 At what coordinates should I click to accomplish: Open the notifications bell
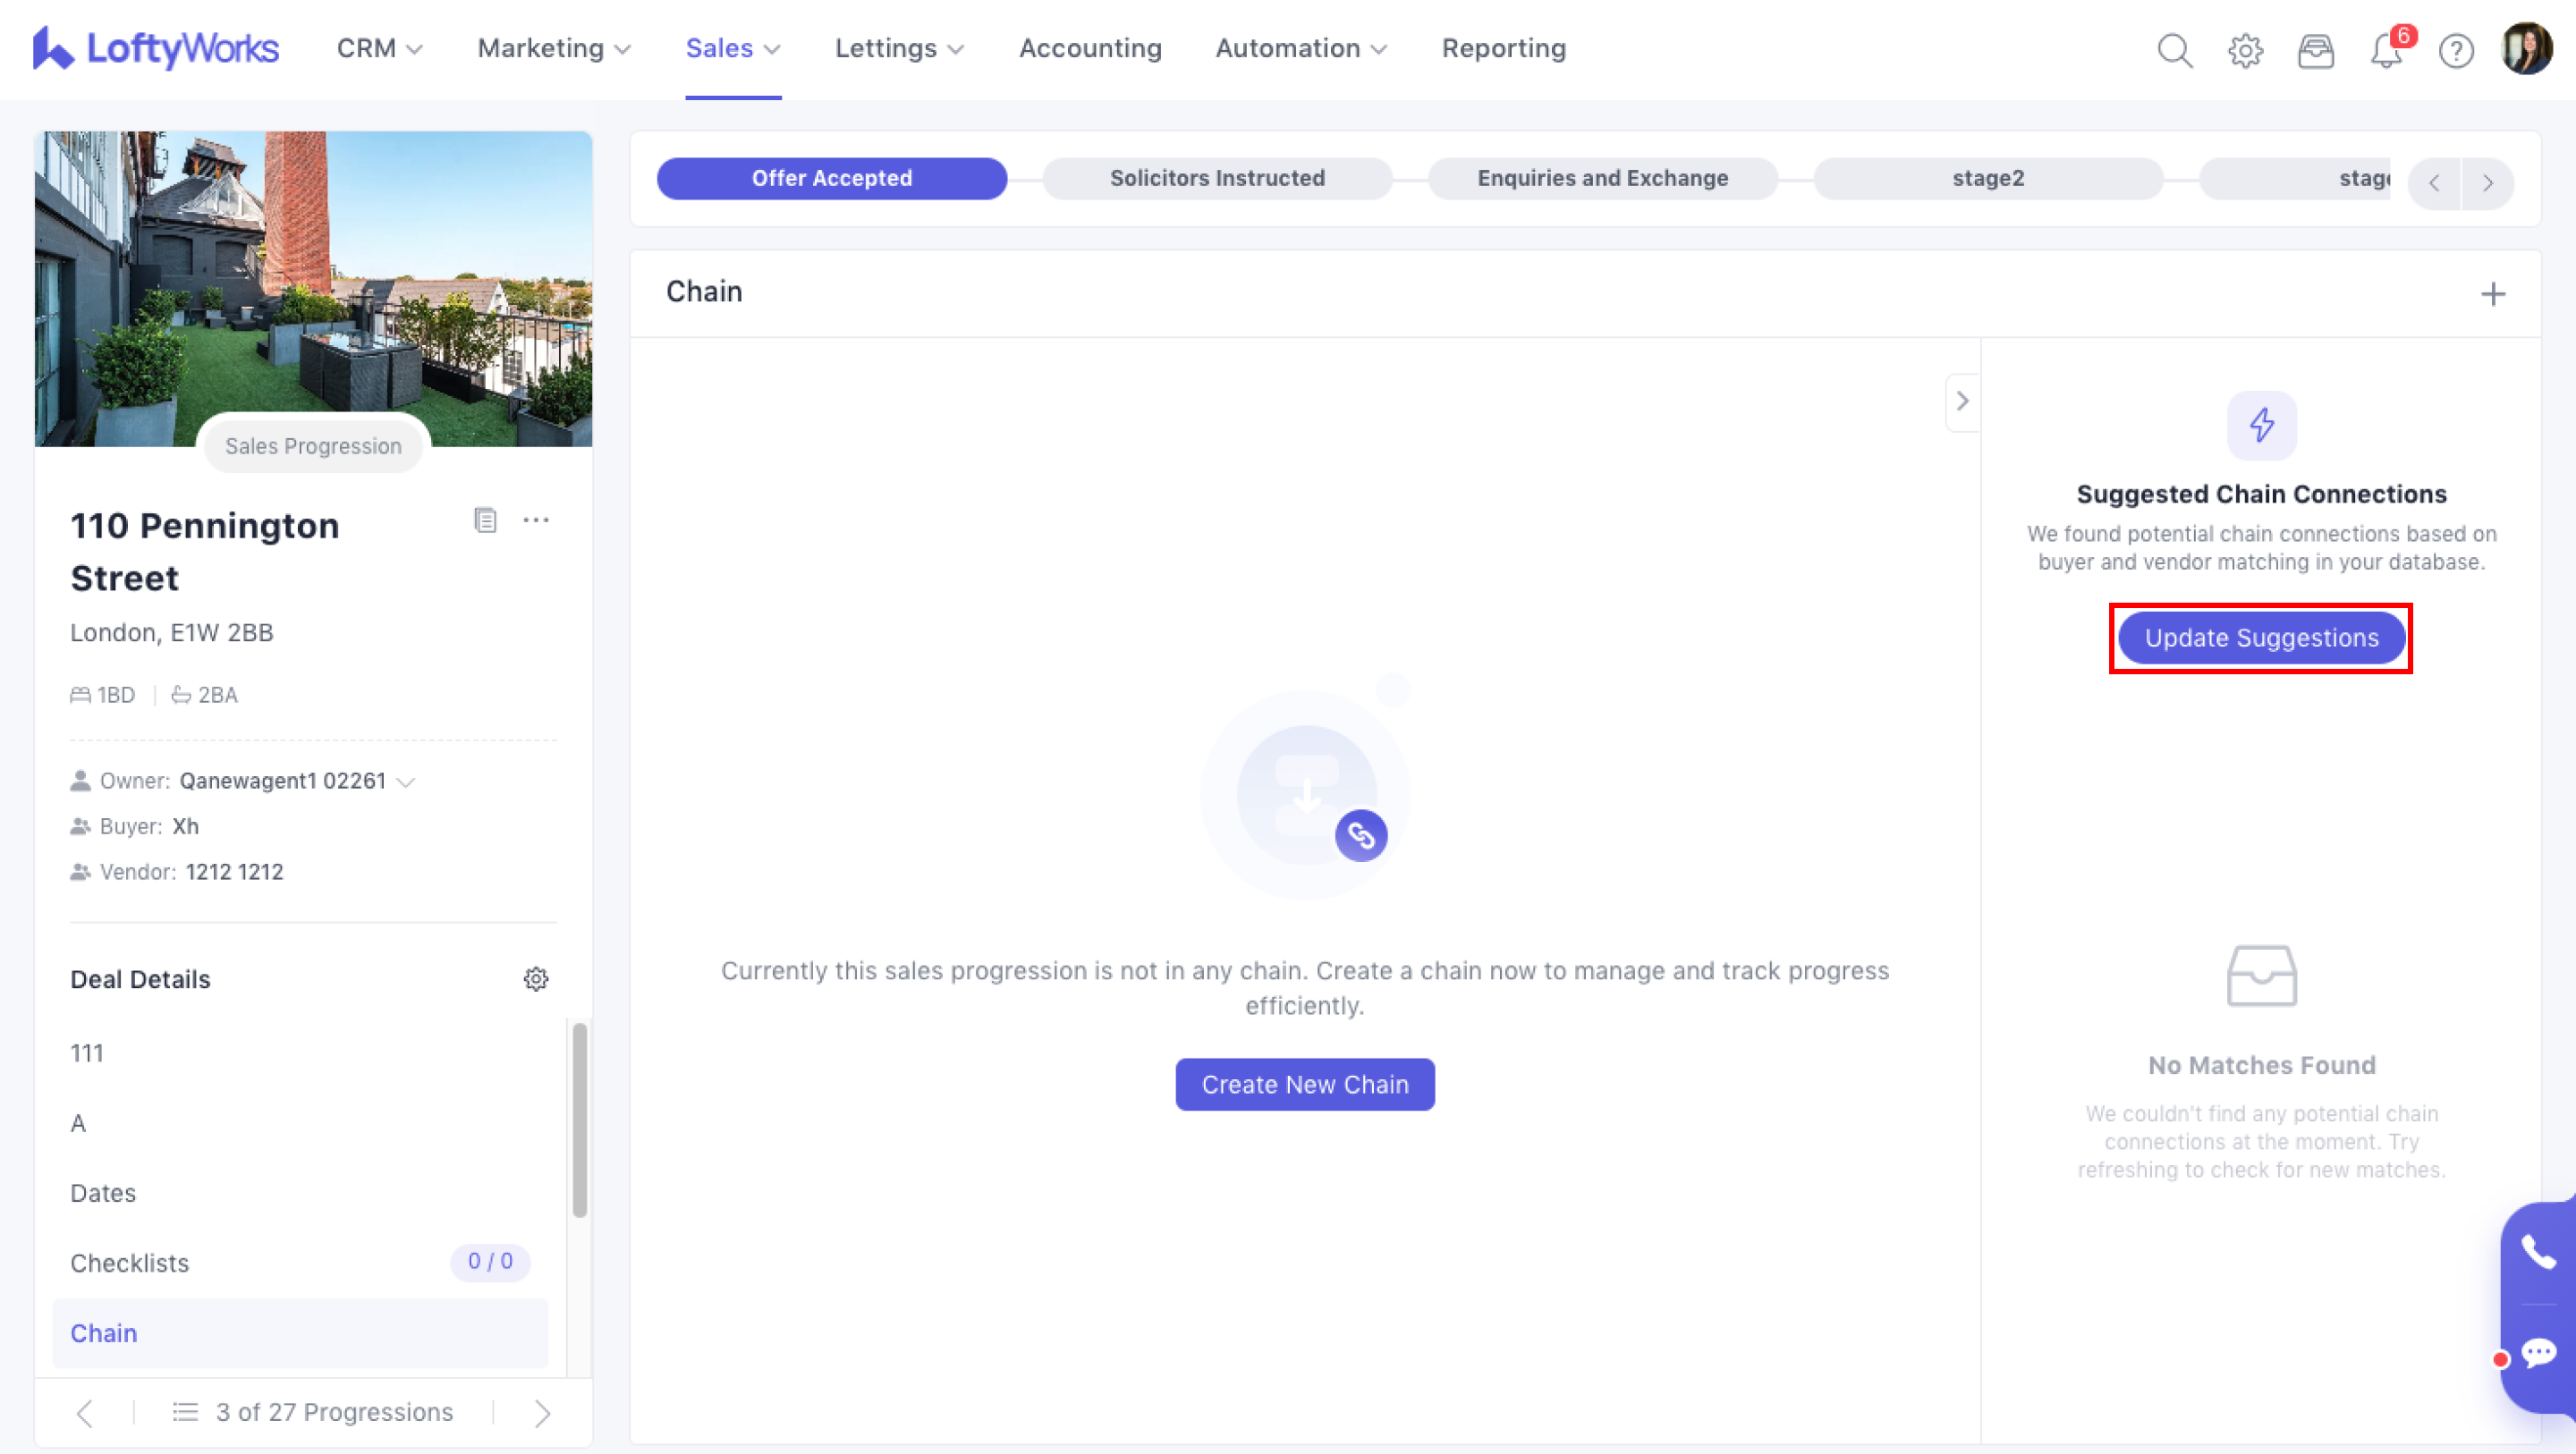2386,50
